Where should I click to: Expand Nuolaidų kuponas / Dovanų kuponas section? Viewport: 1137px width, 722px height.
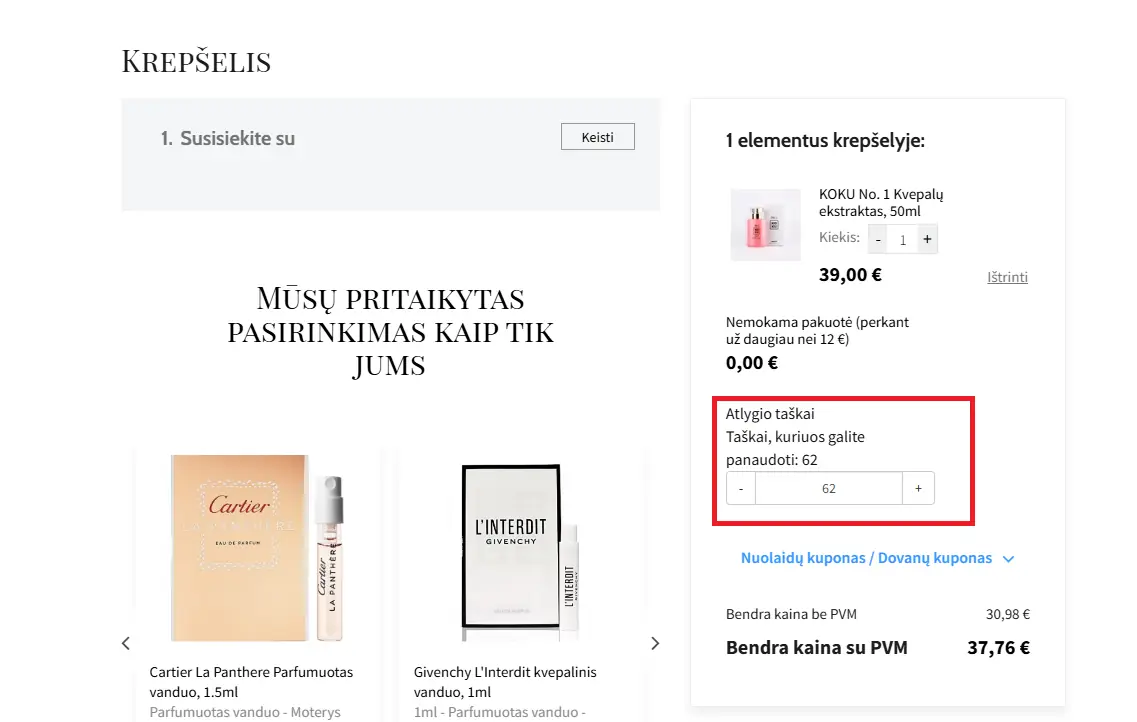point(866,558)
